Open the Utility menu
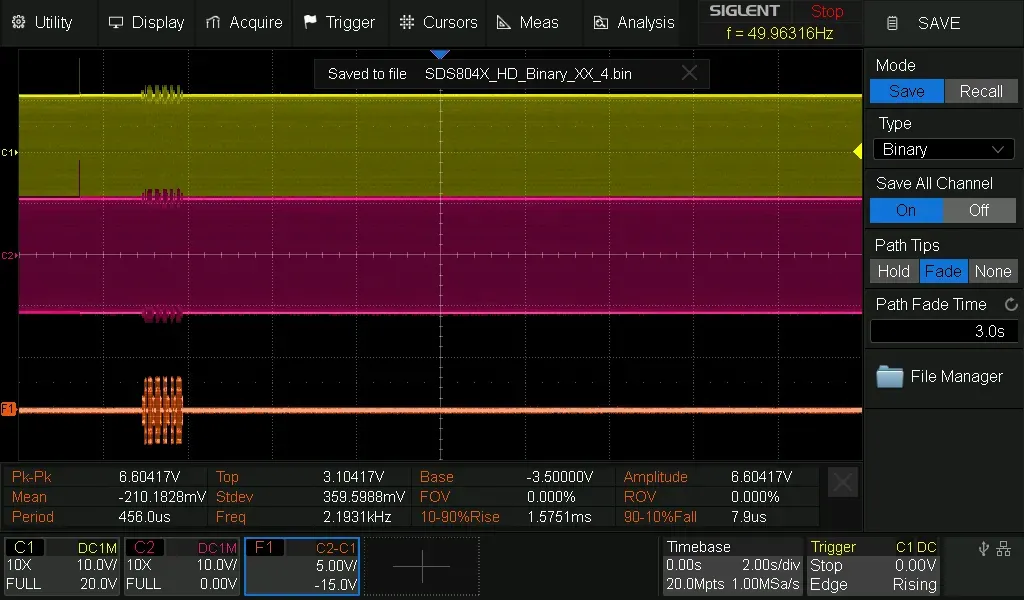This screenshot has width=1024, height=600. [x=42, y=22]
